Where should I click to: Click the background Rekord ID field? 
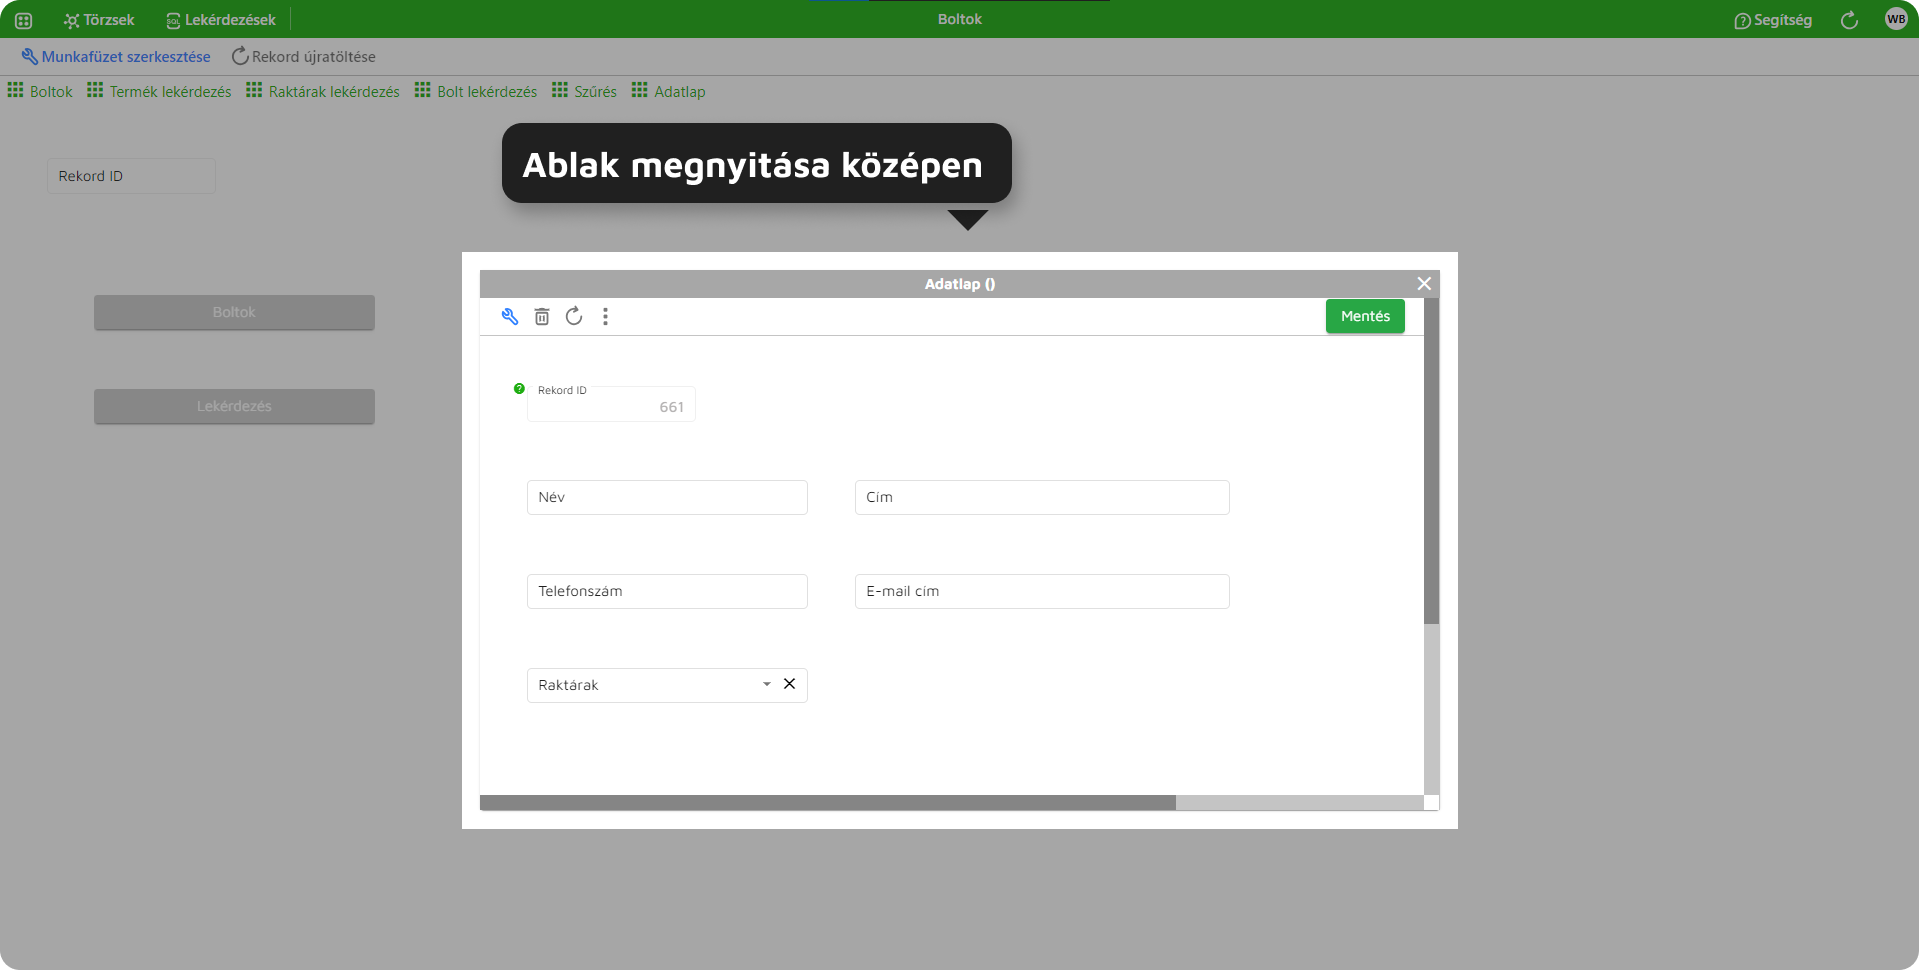click(x=131, y=176)
